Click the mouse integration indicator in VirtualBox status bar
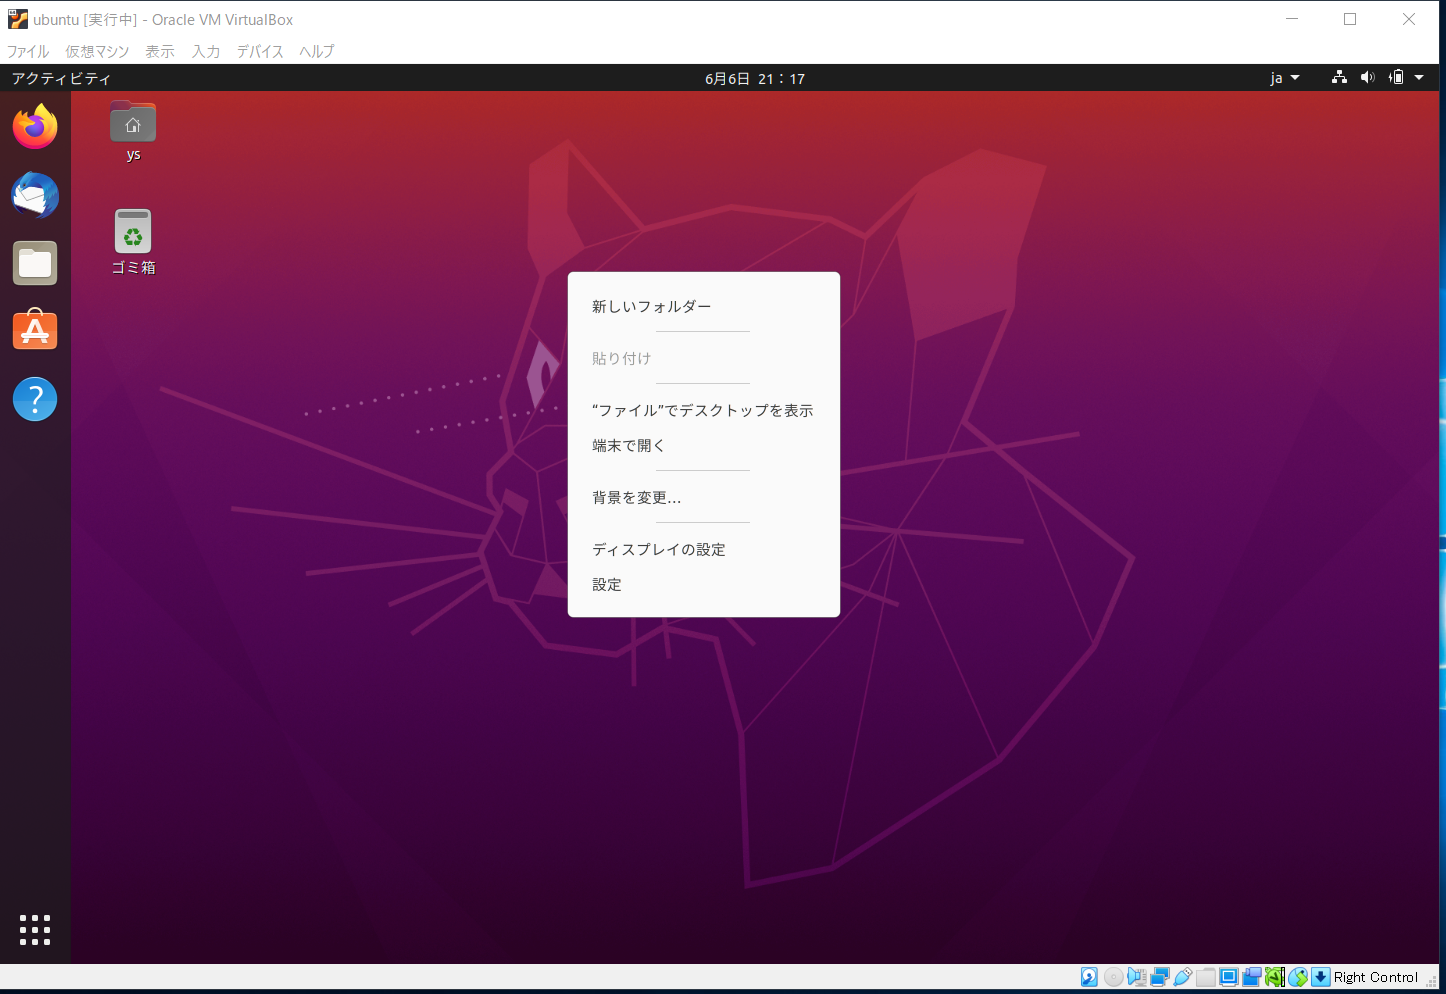The height and width of the screenshot is (994, 1446). [1298, 977]
